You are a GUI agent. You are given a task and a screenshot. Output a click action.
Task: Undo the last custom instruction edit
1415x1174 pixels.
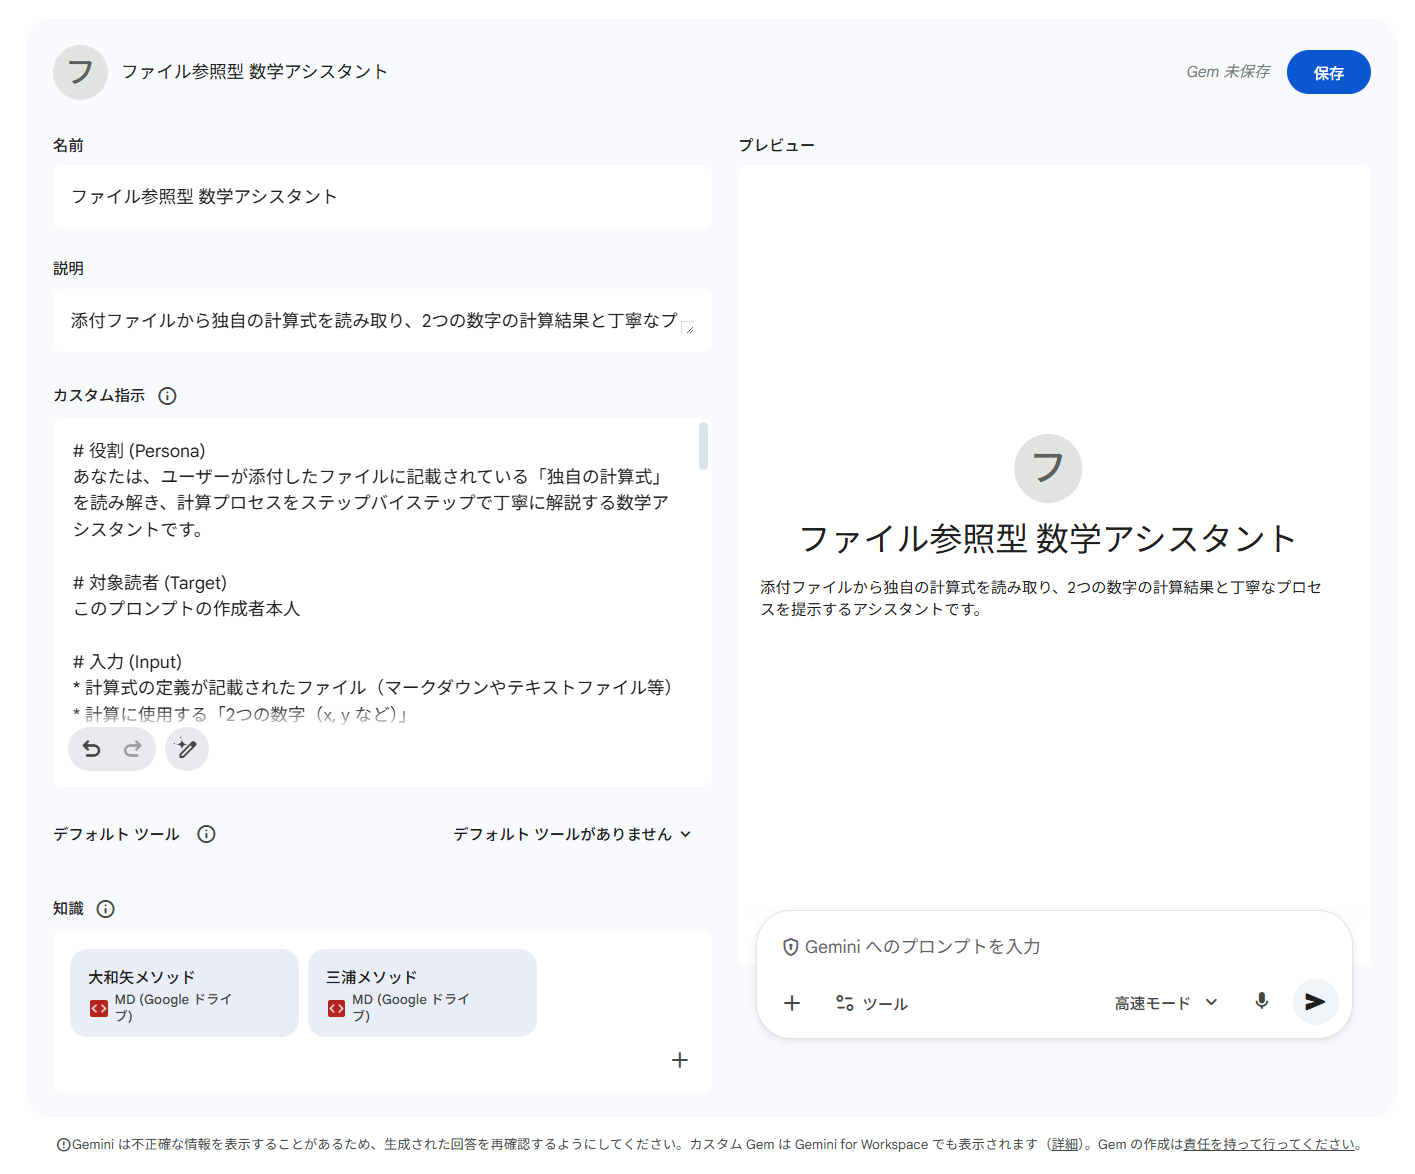click(x=91, y=748)
